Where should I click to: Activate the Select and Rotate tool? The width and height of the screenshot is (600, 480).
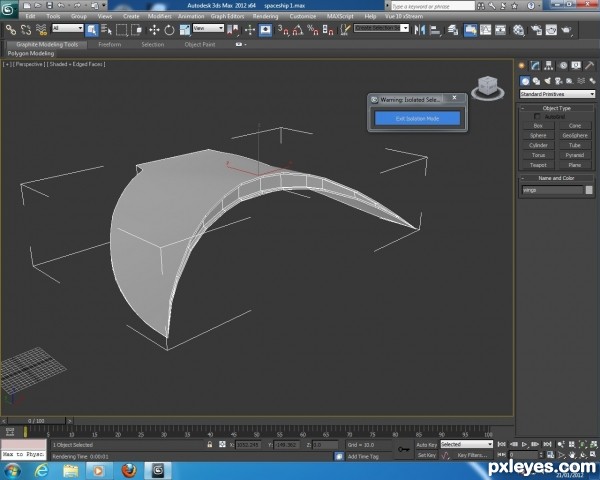point(169,30)
